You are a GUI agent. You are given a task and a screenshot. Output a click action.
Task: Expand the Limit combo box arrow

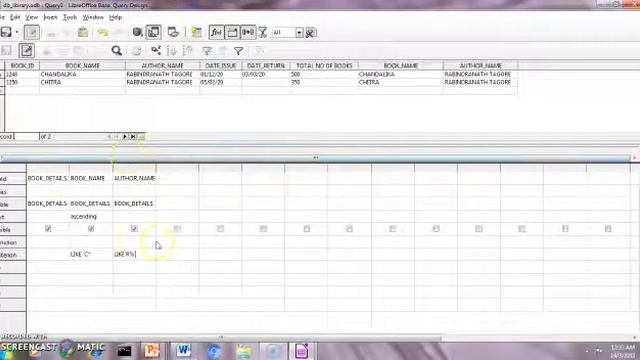[299, 33]
